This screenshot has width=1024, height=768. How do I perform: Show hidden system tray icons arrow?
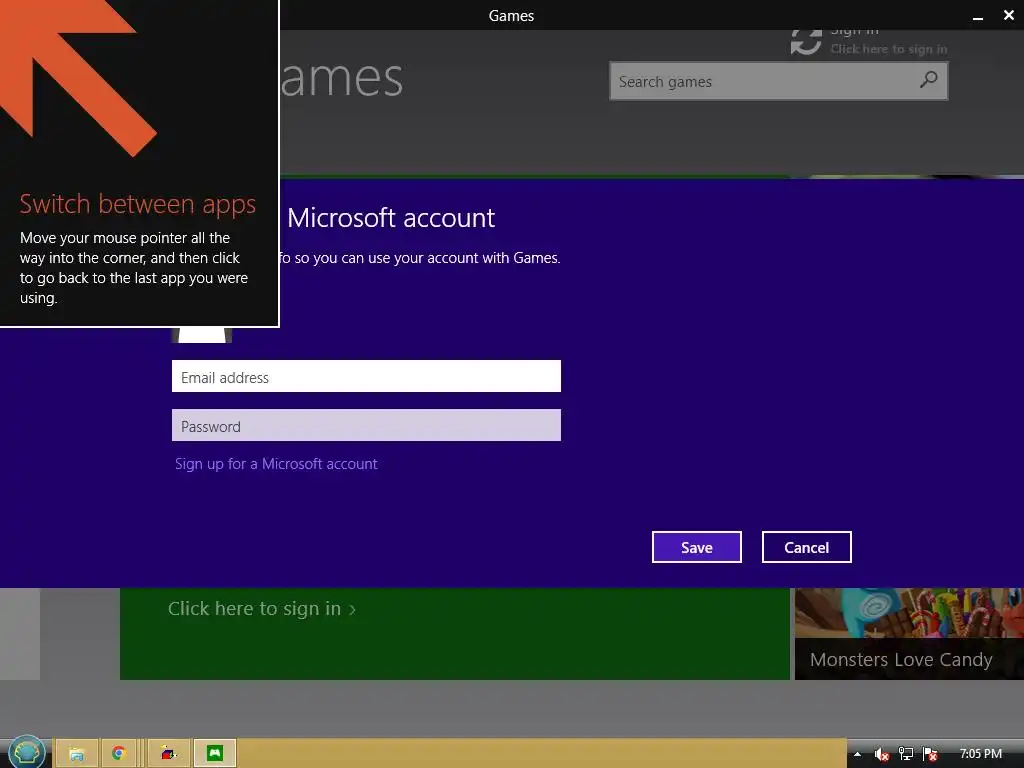[857, 754]
